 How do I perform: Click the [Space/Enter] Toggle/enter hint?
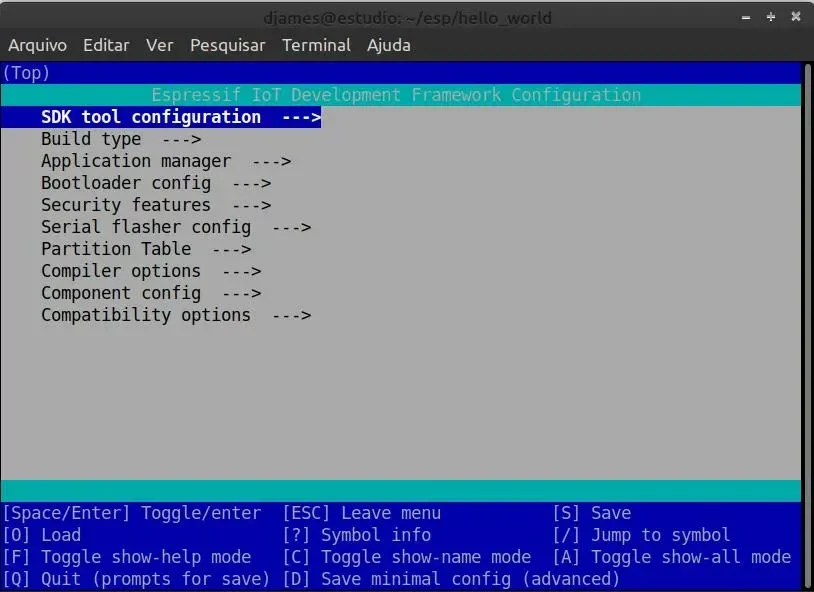131,513
